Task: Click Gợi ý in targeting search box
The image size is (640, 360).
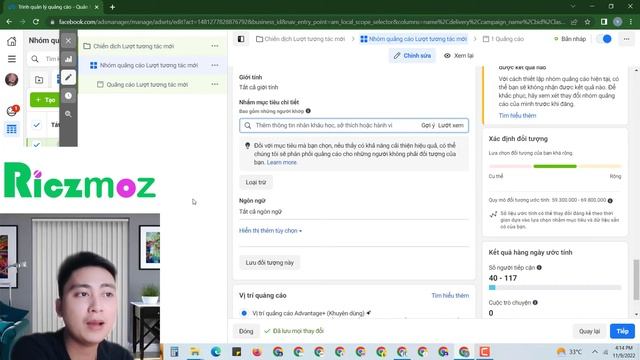Action: [428, 125]
